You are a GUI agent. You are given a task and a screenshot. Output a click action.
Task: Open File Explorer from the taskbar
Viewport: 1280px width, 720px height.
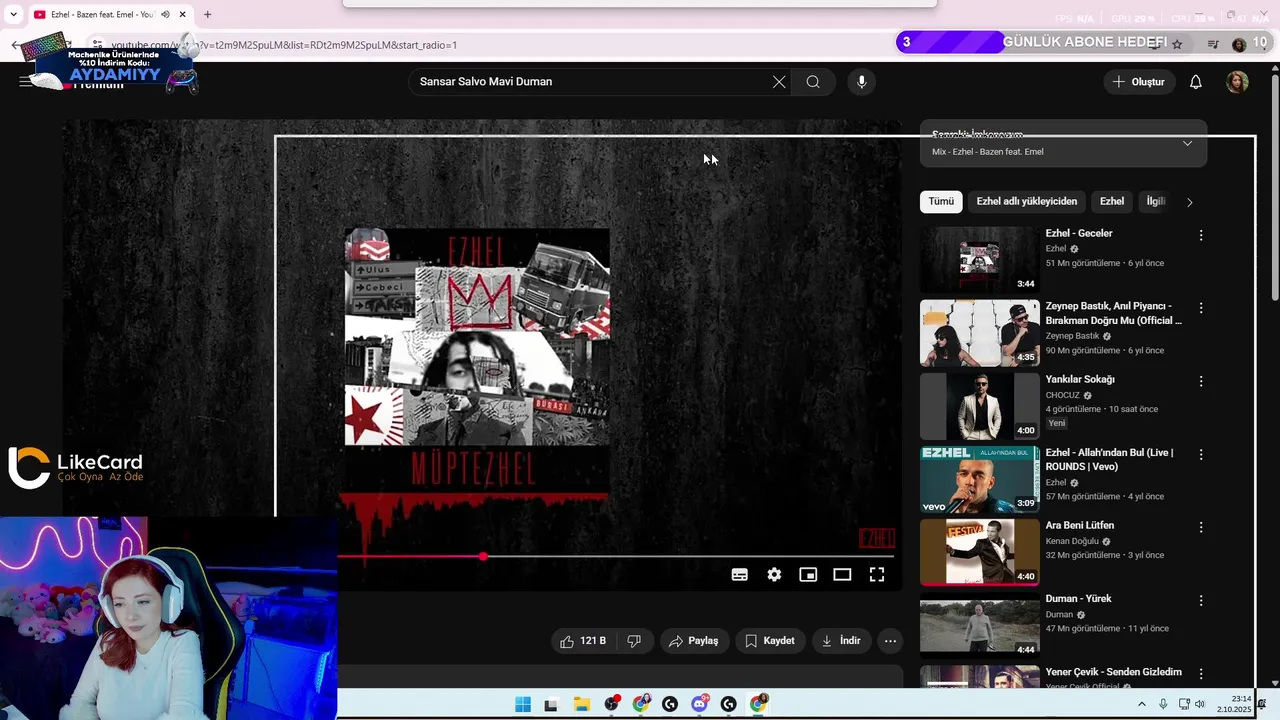[x=581, y=704]
